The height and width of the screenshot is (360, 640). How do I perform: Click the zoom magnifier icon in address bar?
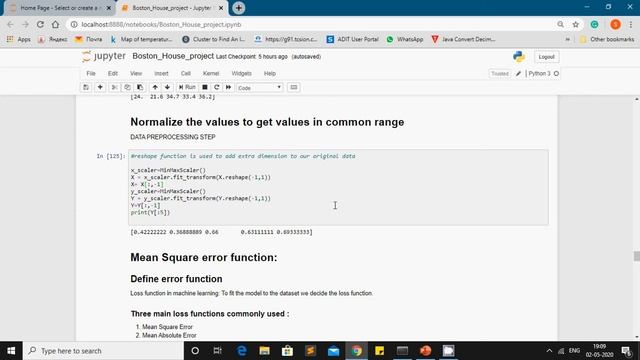(560, 24)
